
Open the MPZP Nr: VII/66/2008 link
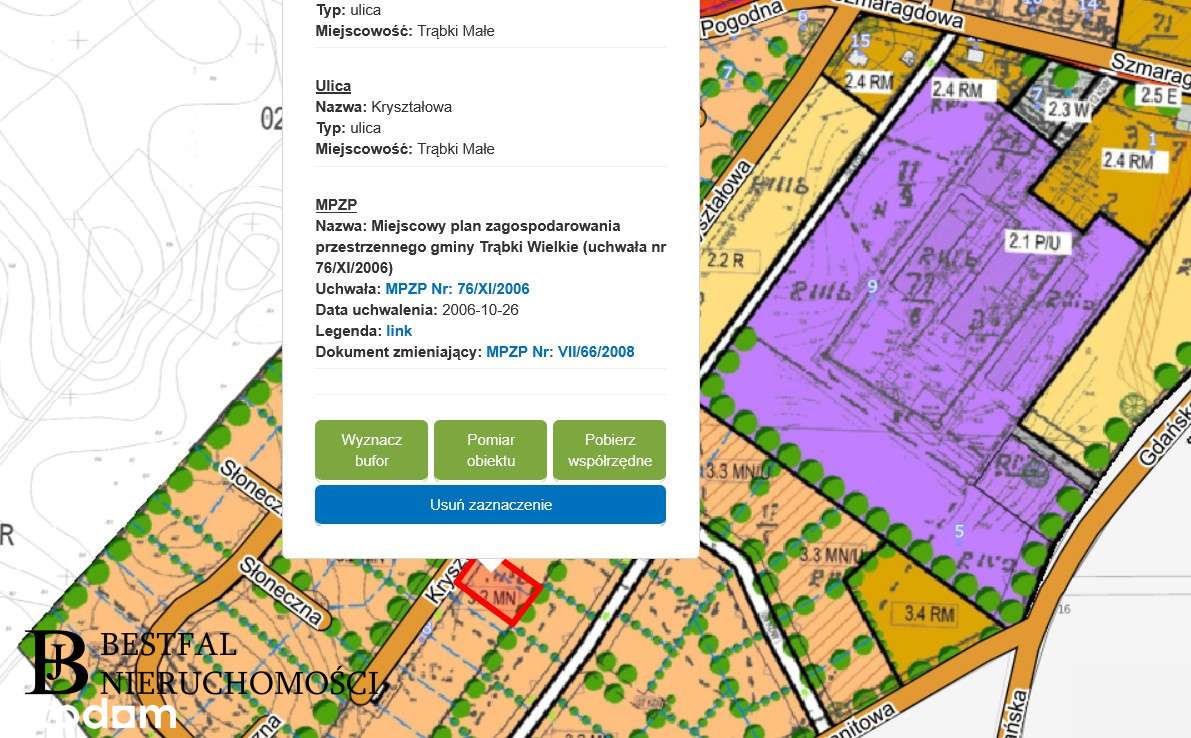click(x=560, y=352)
